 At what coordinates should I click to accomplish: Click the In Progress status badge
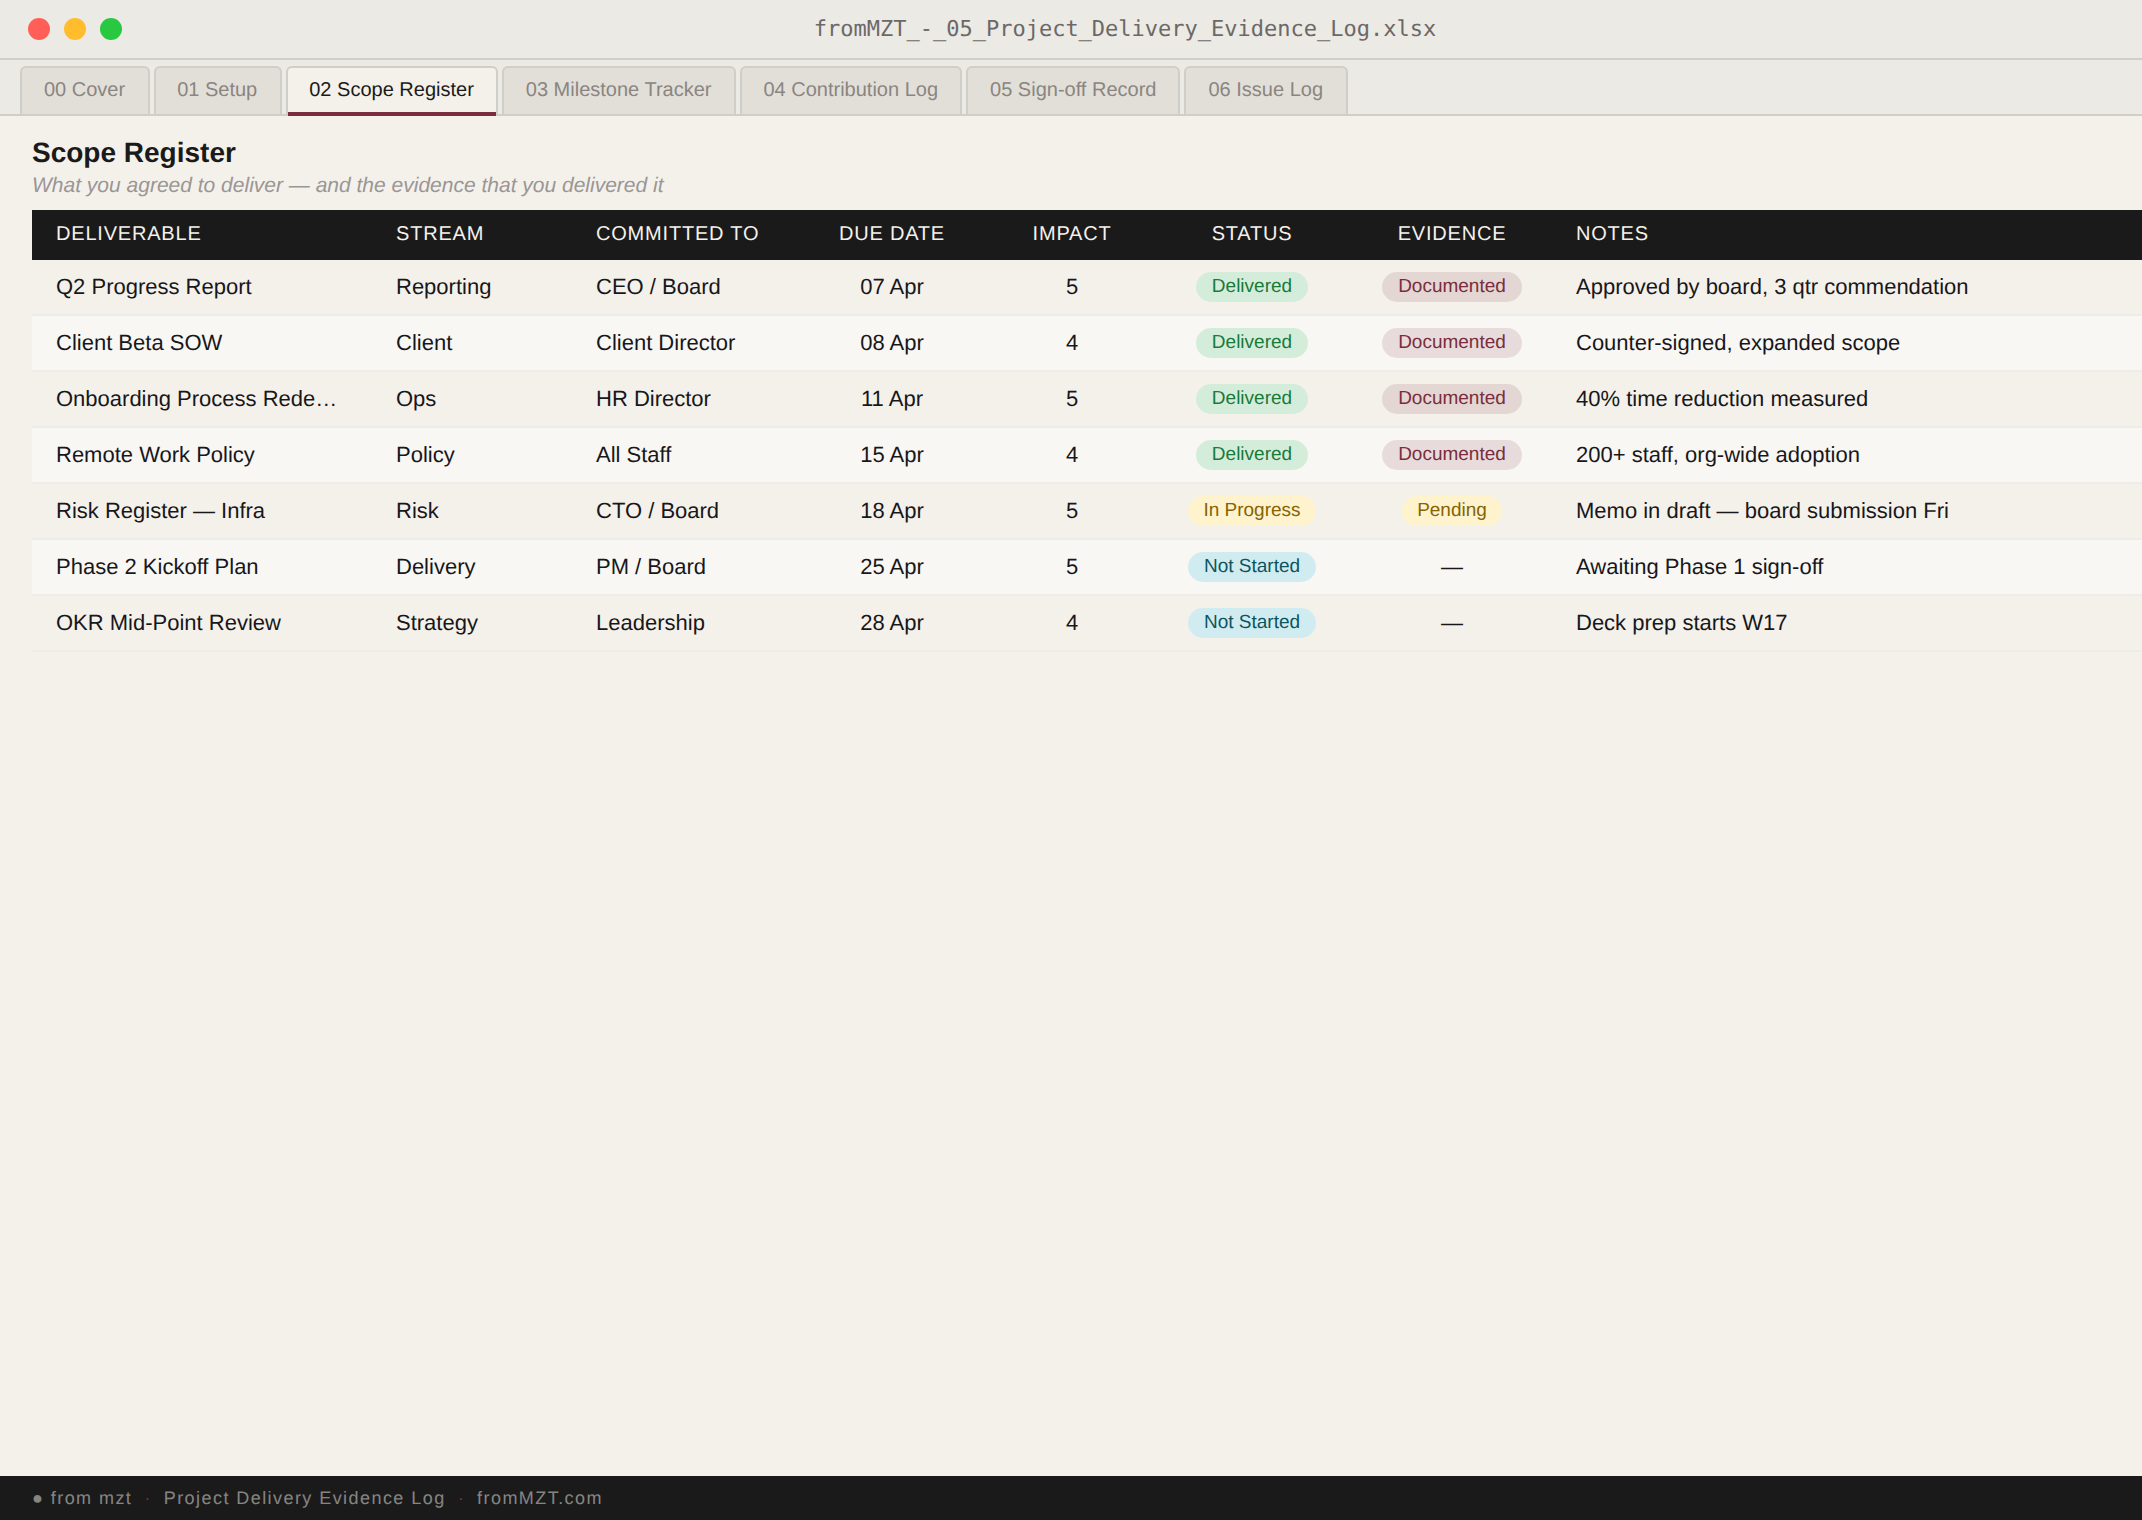pyautogui.click(x=1251, y=510)
